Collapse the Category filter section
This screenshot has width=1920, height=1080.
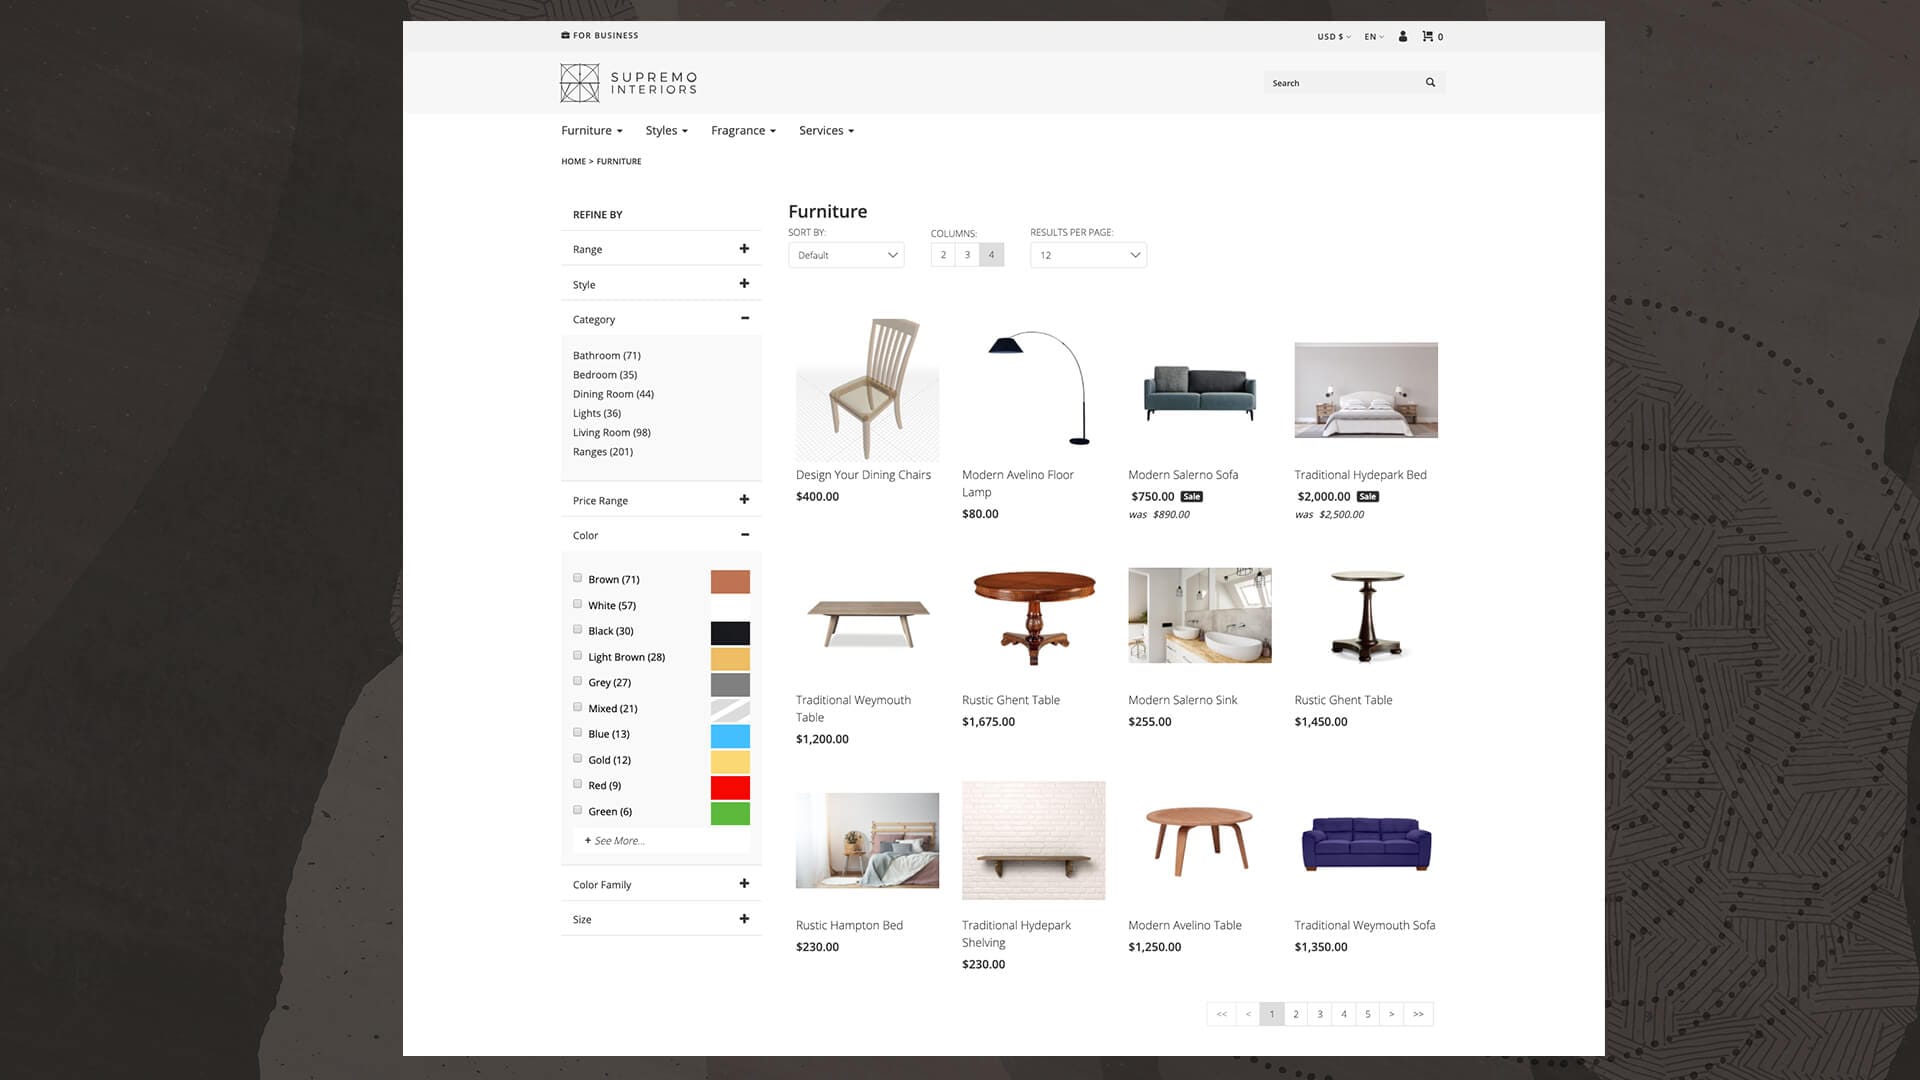tap(744, 317)
